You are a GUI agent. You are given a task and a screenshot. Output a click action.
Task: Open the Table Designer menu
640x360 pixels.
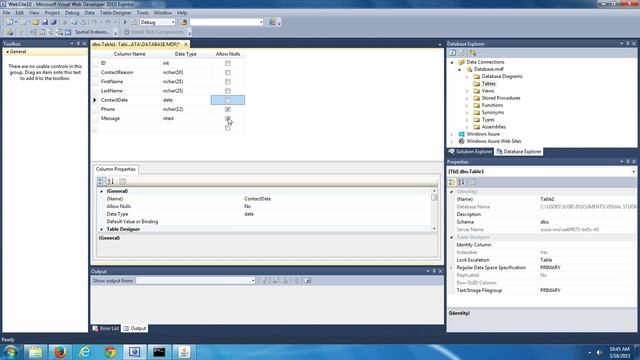[x=116, y=13]
